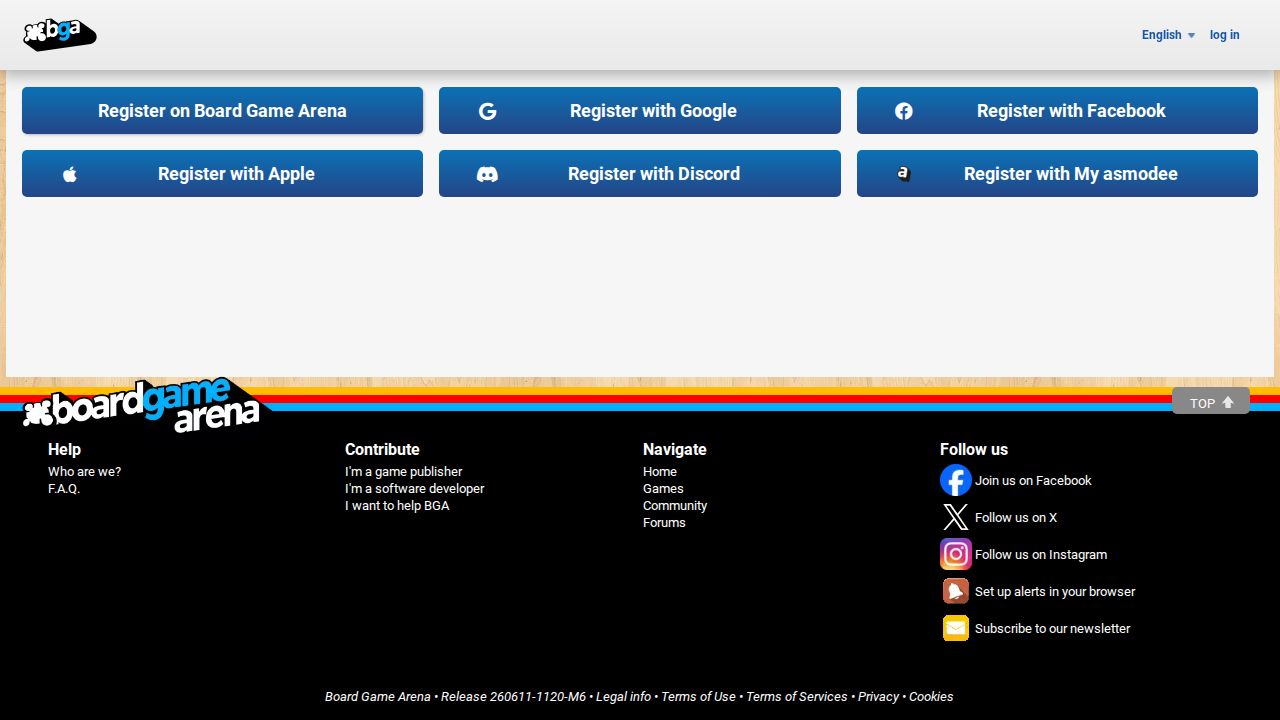This screenshot has width=1280, height=720.
Task: Click Subscribe to our newsletter link
Action: pyautogui.click(x=1053, y=629)
